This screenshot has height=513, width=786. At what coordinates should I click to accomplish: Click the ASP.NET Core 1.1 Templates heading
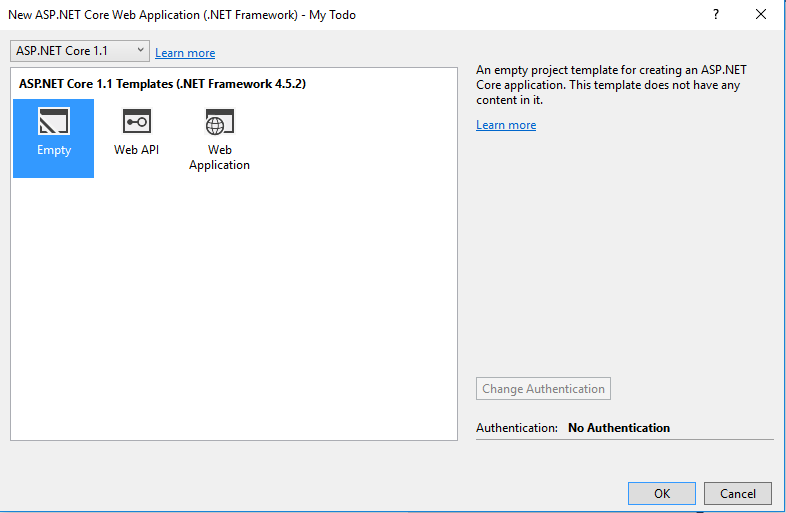[162, 84]
